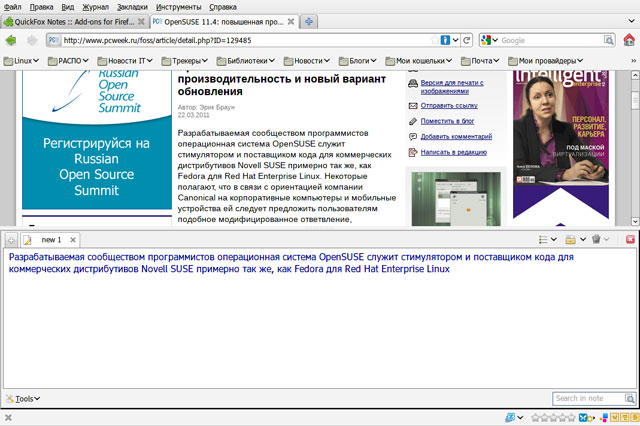Click the trash icon in notes toolbar
The width and height of the screenshot is (640, 426).
[x=596, y=240]
